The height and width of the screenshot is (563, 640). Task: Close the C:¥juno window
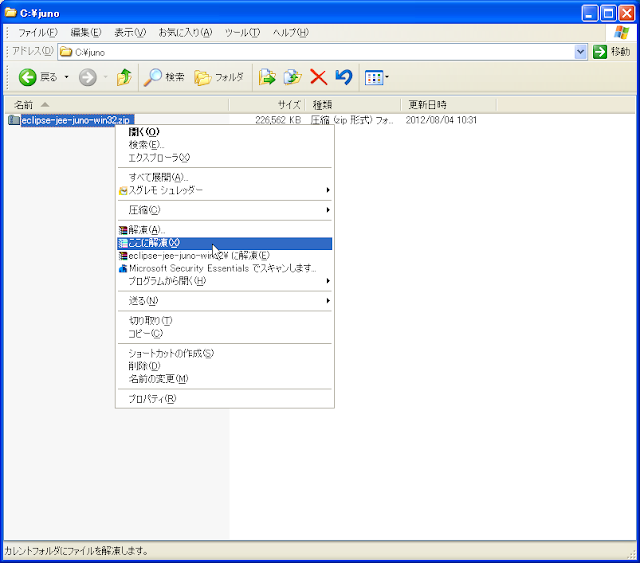pyautogui.click(x=627, y=13)
